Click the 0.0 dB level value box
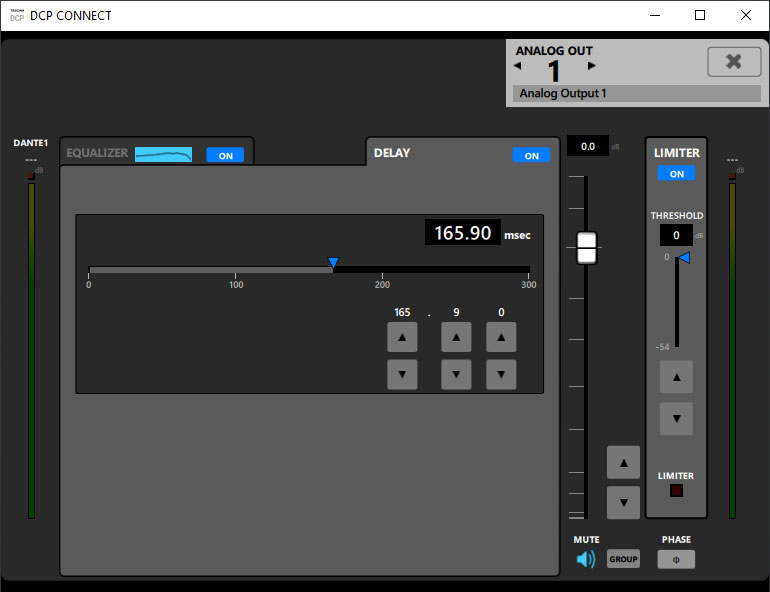 click(x=588, y=146)
